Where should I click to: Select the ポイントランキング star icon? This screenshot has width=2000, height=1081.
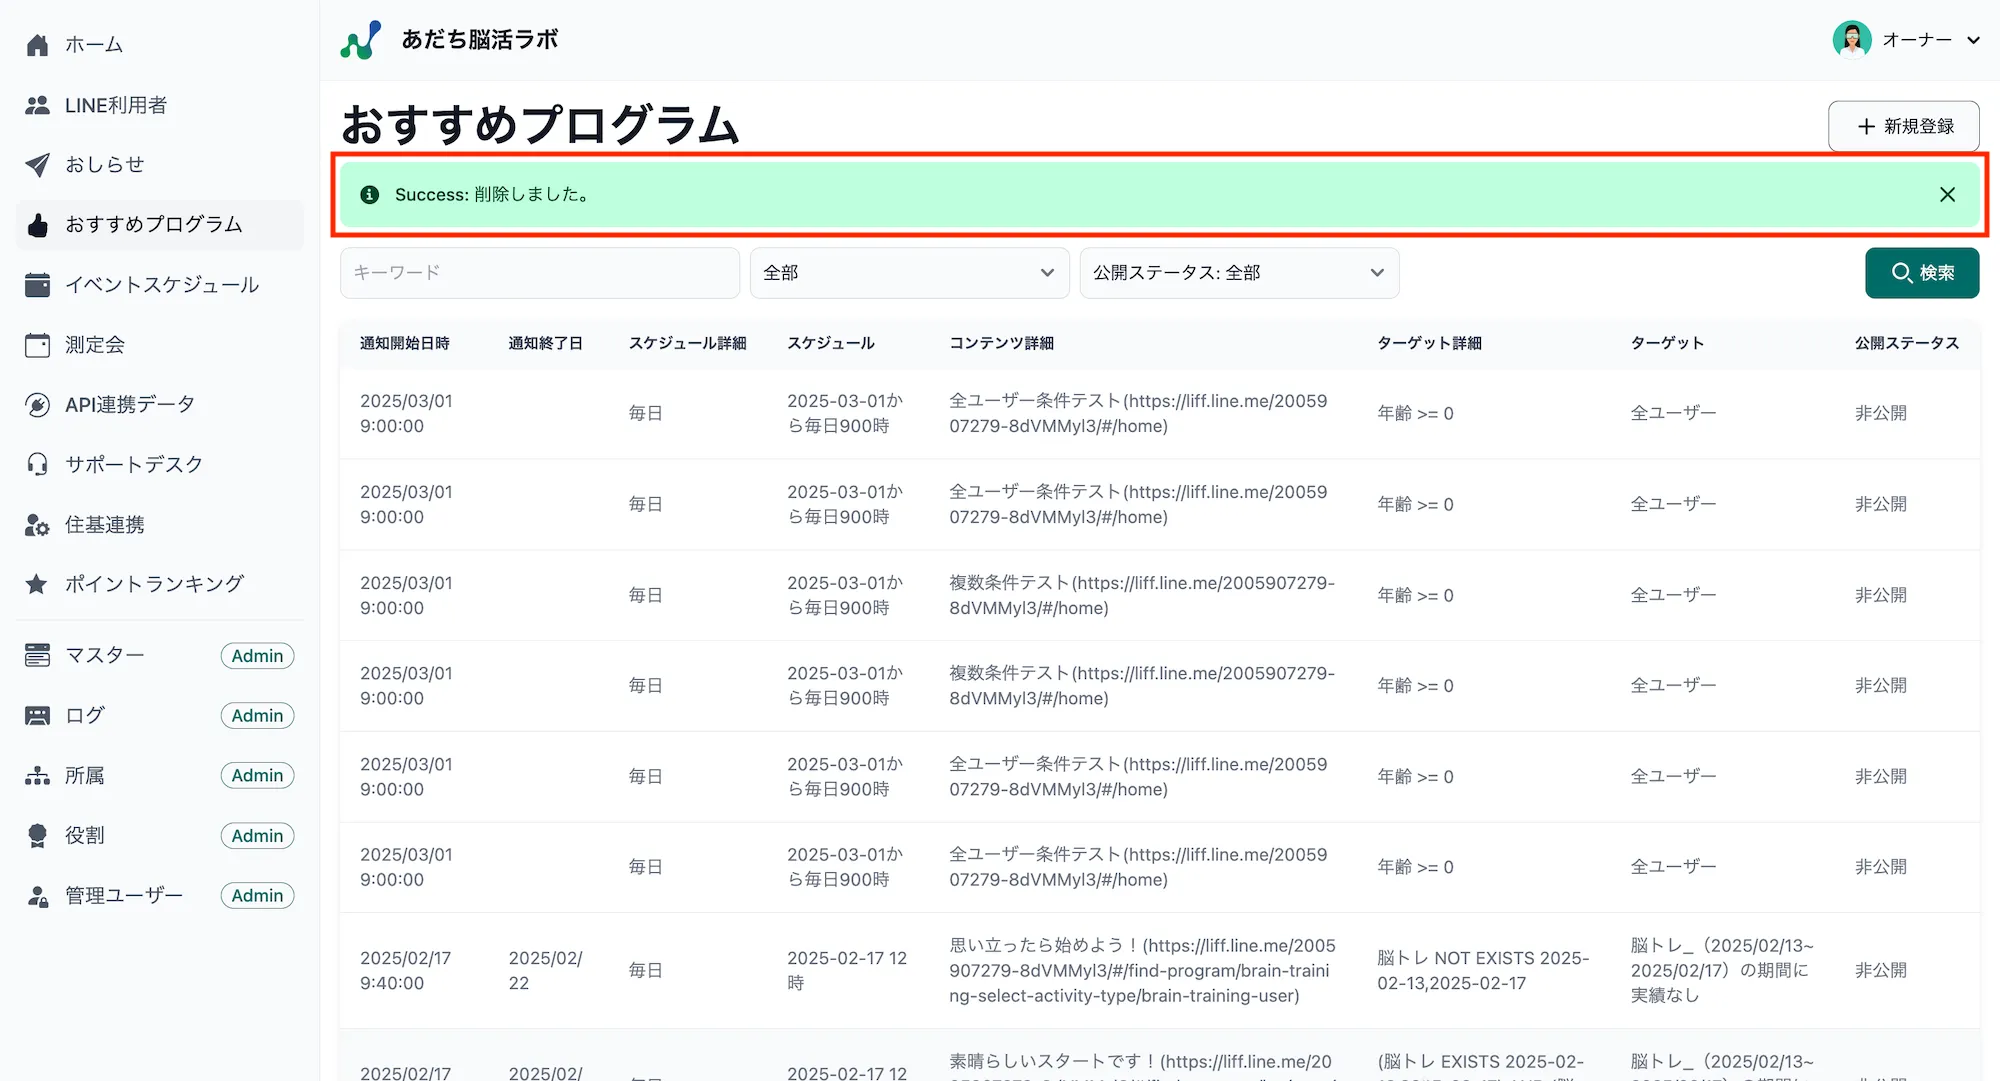[x=37, y=583]
